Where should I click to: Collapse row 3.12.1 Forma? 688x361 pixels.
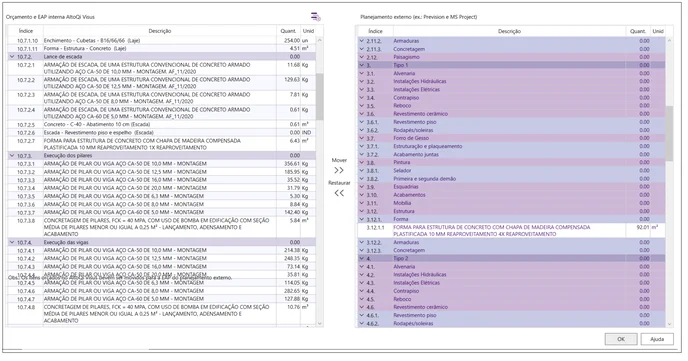pyautogui.click(x=362, y=219)
